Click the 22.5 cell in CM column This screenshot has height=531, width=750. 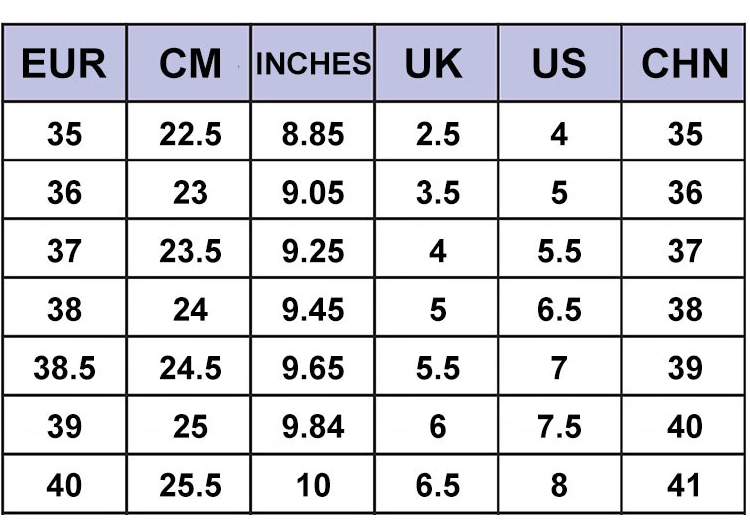190,134
